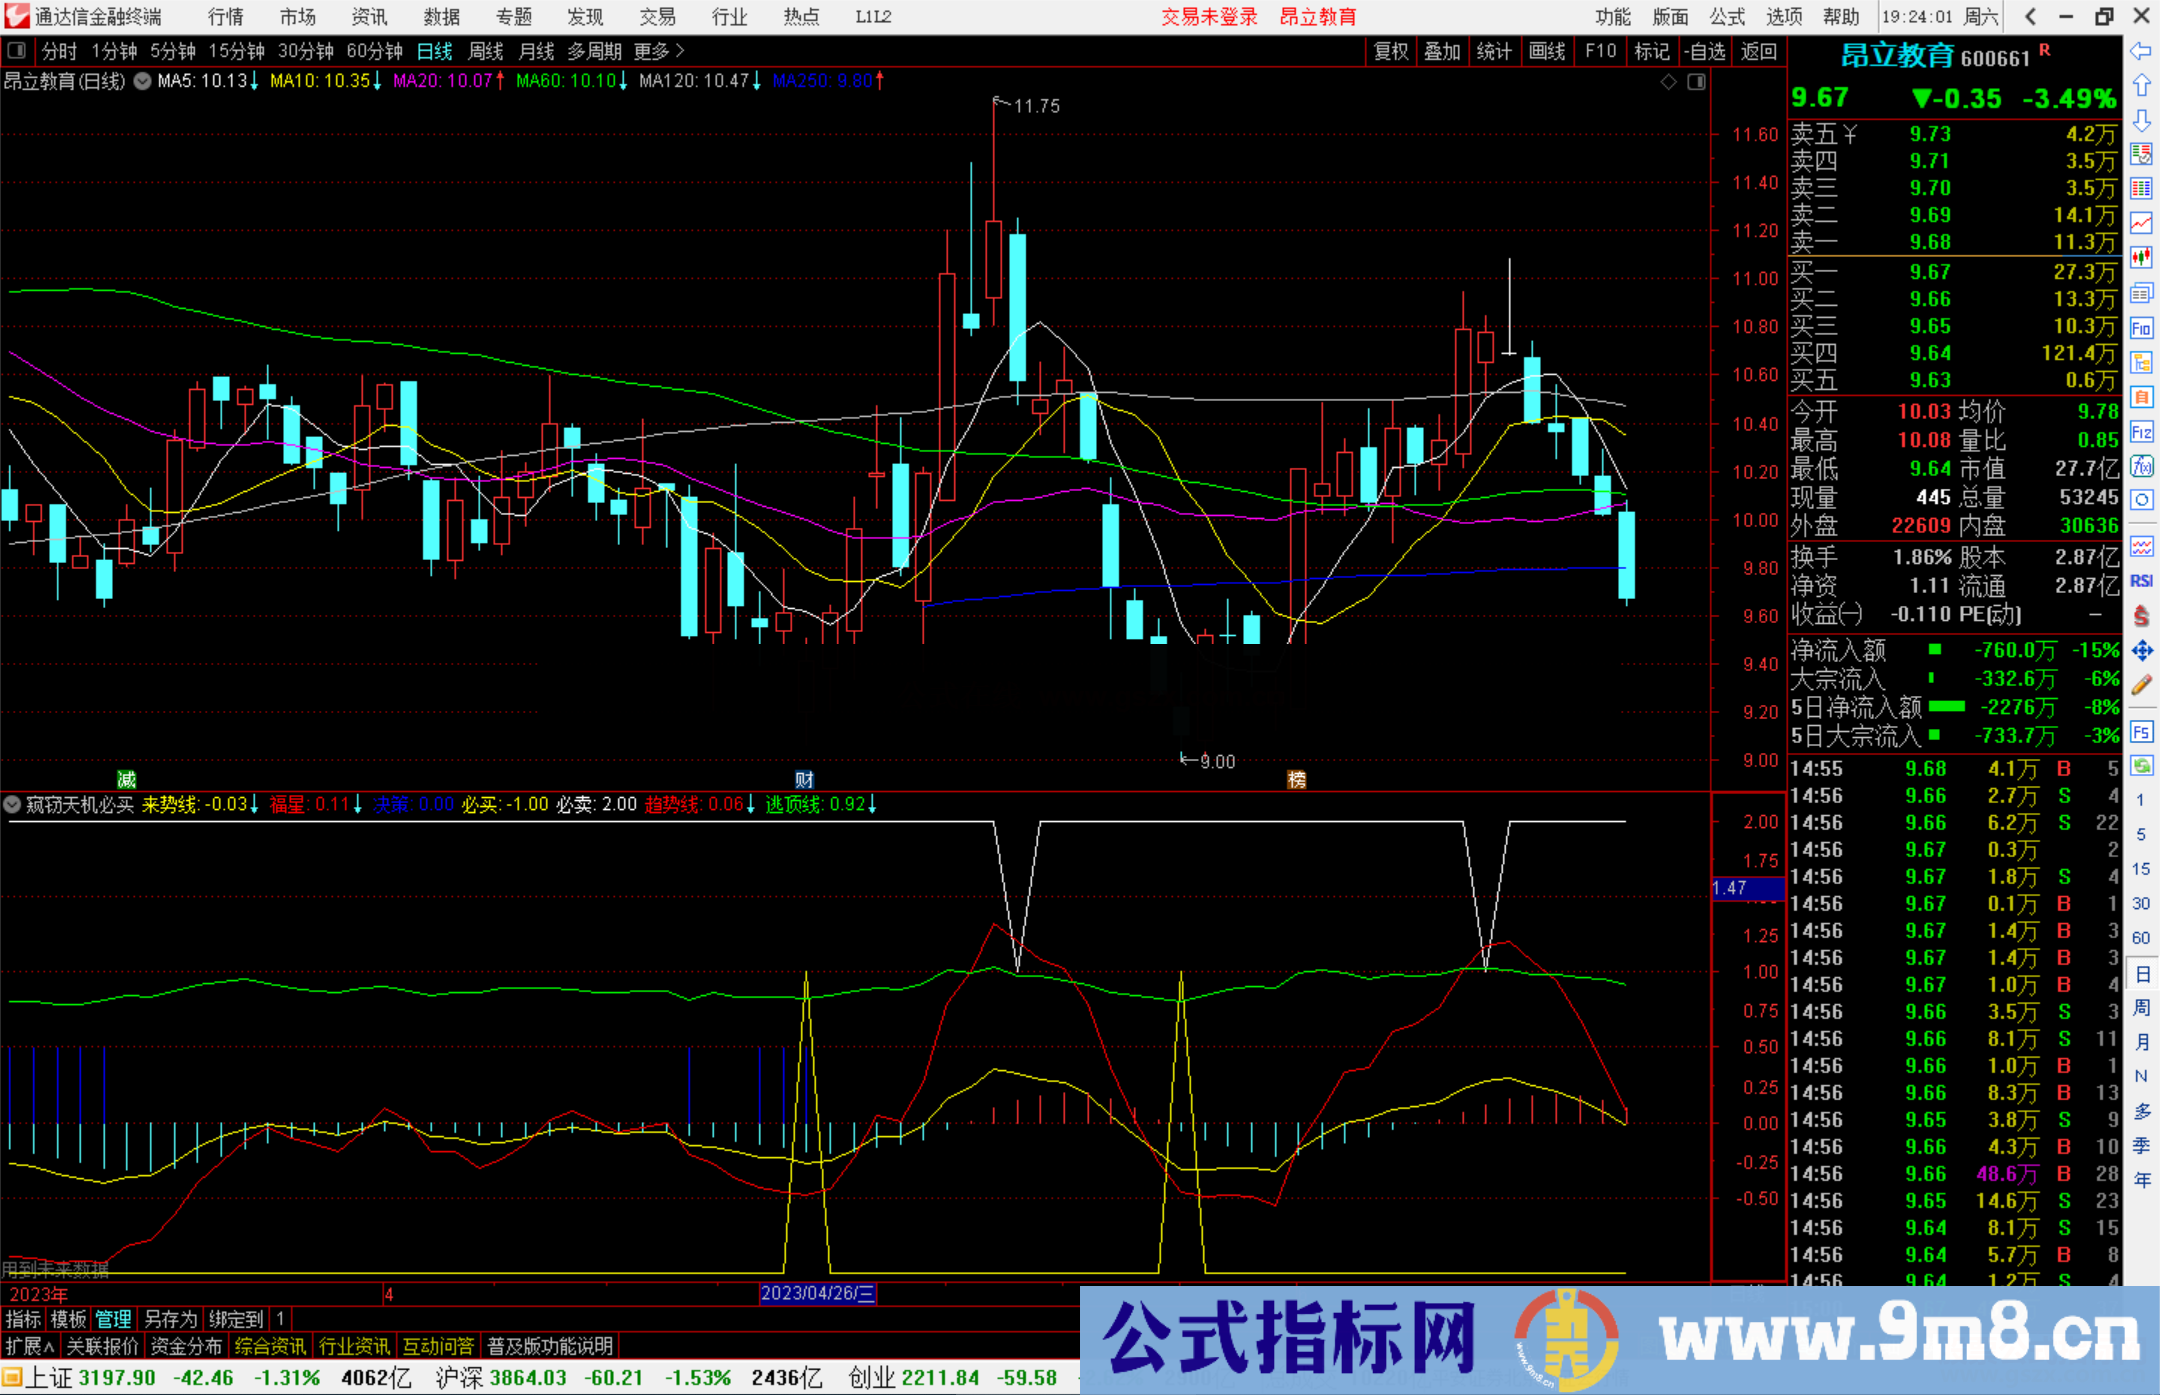
Task: Click the F5 period switch icon in sidebar
Action: (x=2142, y=731)
